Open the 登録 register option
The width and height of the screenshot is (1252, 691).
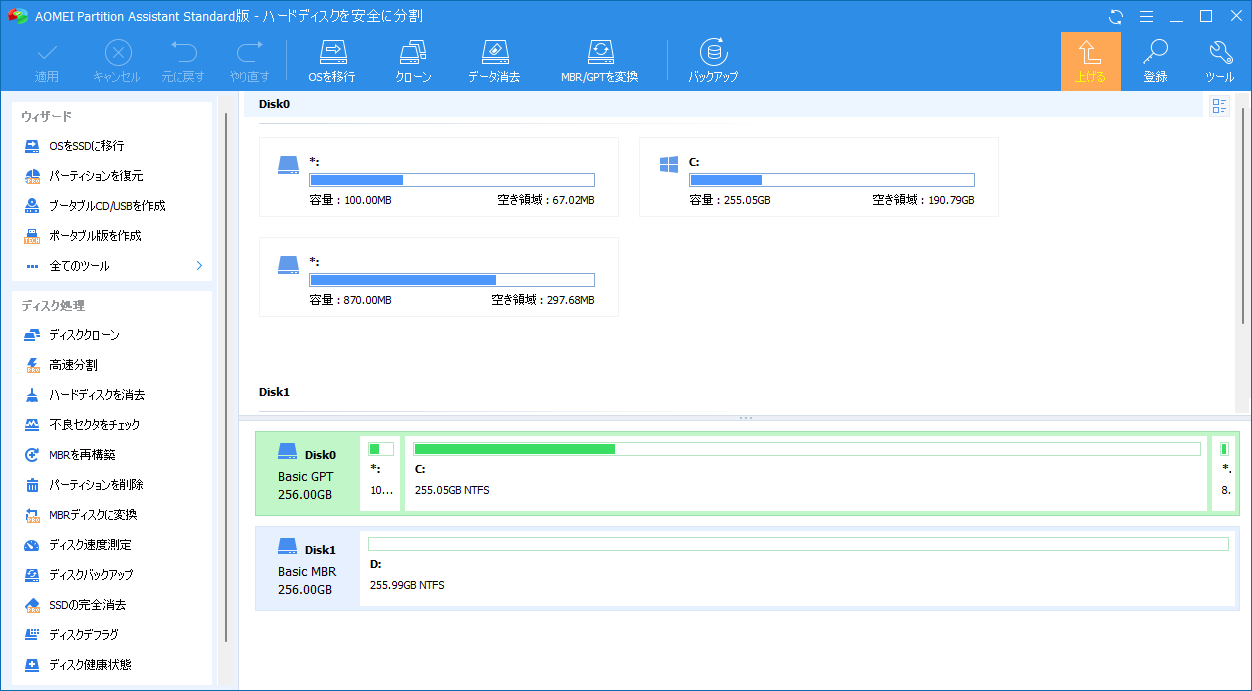[1155, 62]
